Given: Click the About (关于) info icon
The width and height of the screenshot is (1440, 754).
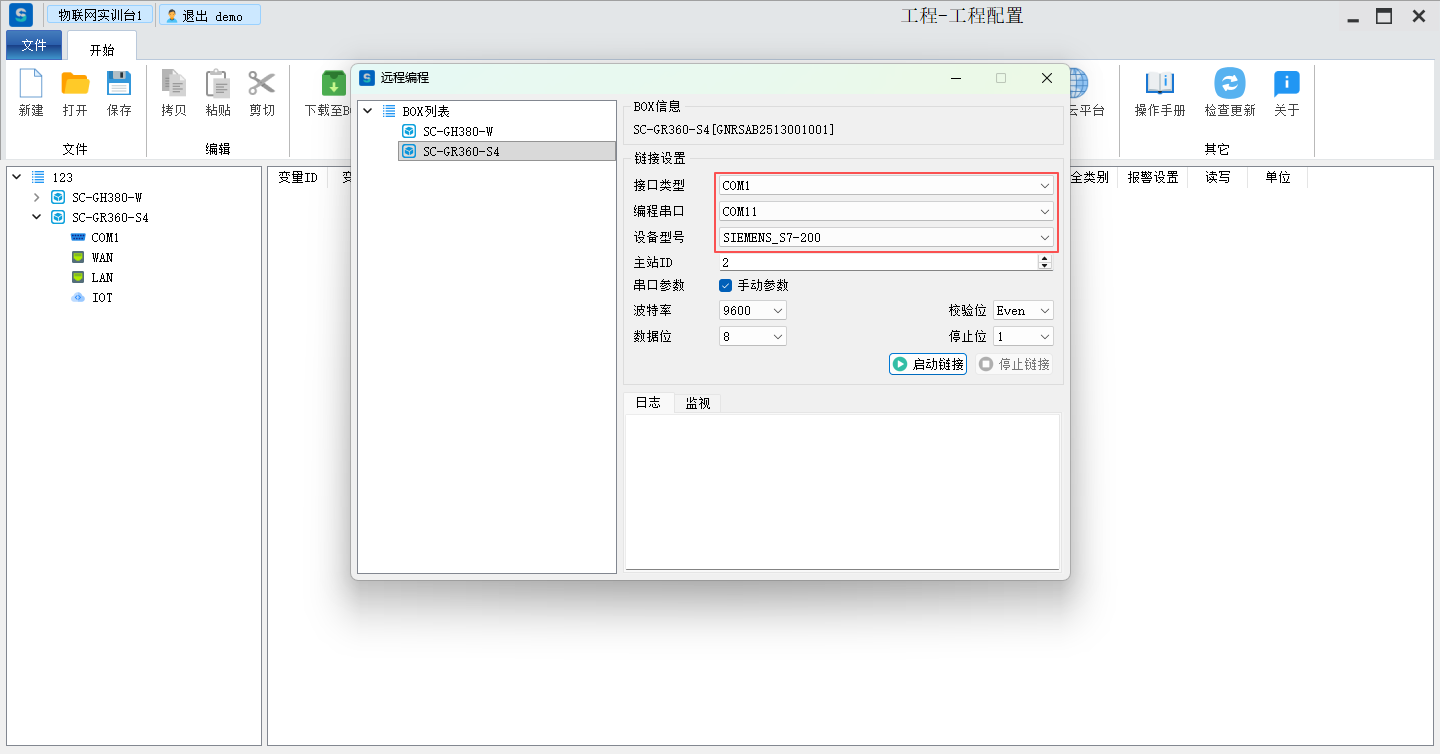Looking at the screenshot, I should point(1286,84).
